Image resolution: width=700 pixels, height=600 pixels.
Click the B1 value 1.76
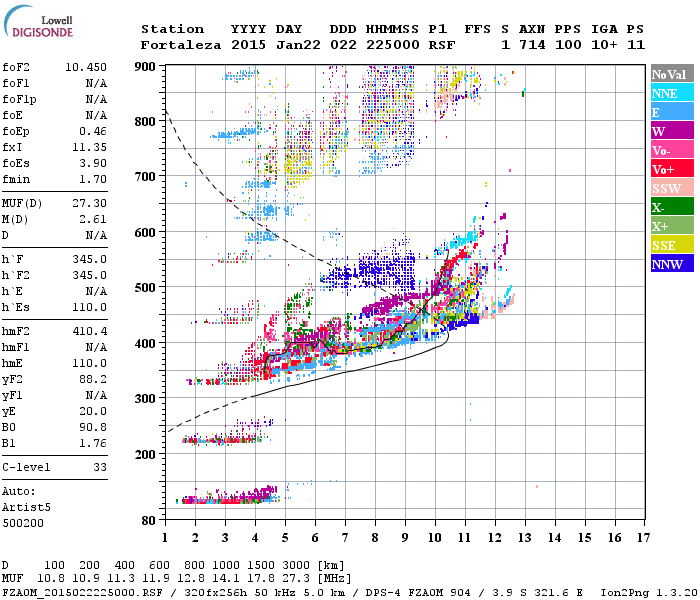point(93,443)
